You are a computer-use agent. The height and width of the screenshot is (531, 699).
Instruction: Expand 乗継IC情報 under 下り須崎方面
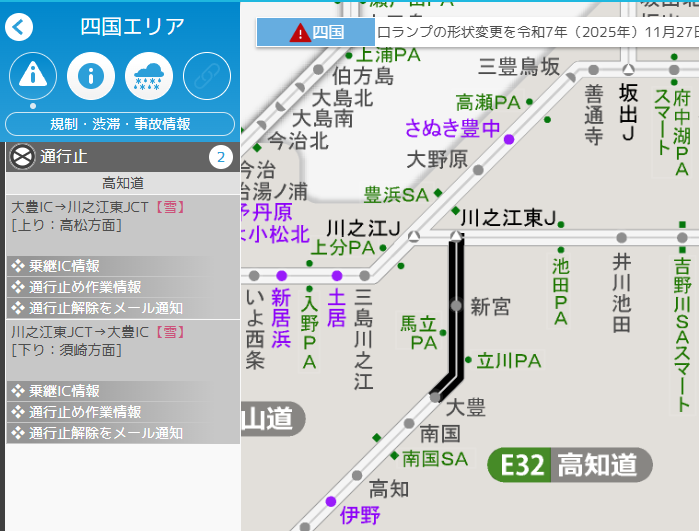click(x=123, y=391)
